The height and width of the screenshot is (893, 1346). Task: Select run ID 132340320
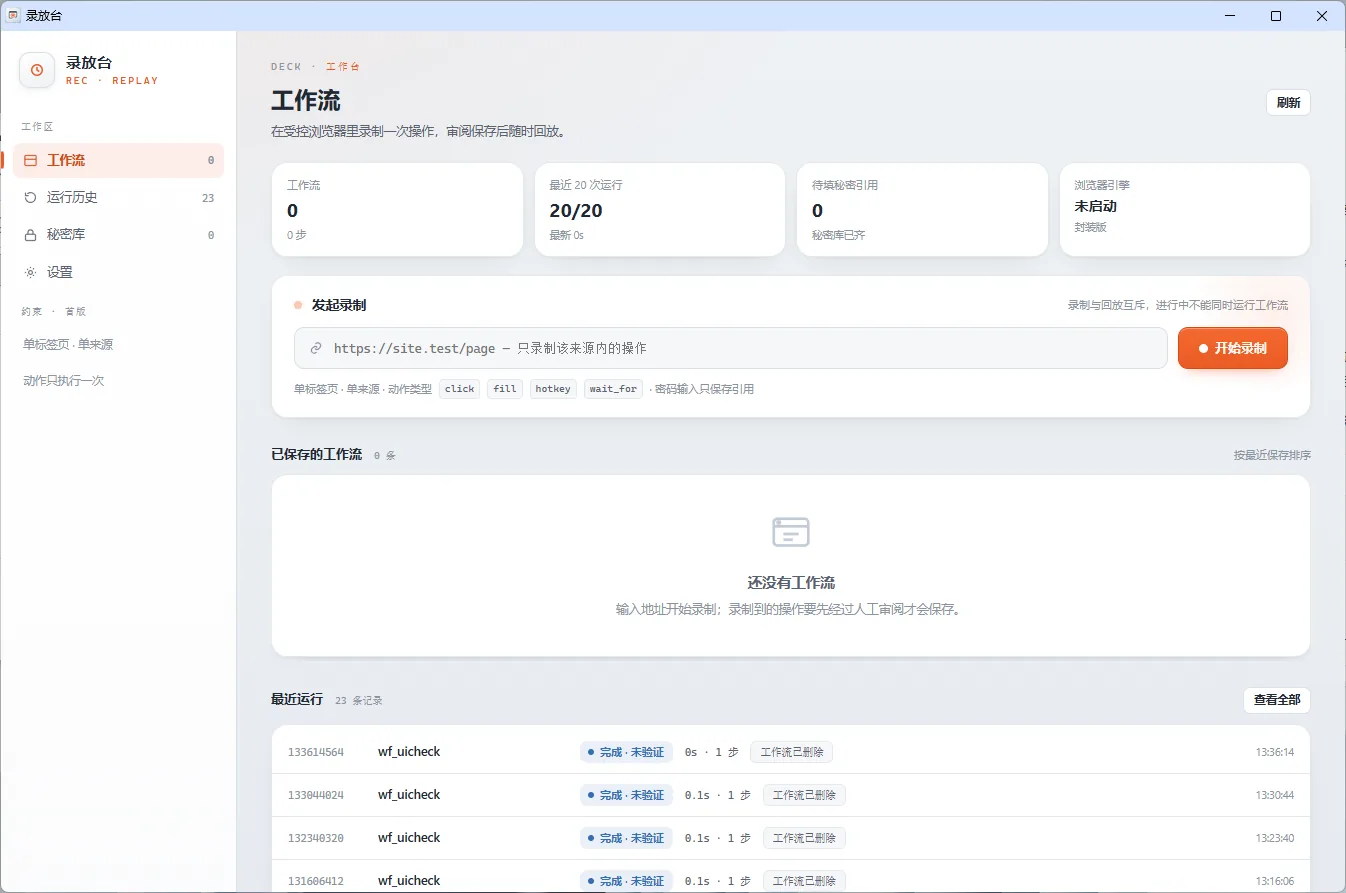coord(316,838)
